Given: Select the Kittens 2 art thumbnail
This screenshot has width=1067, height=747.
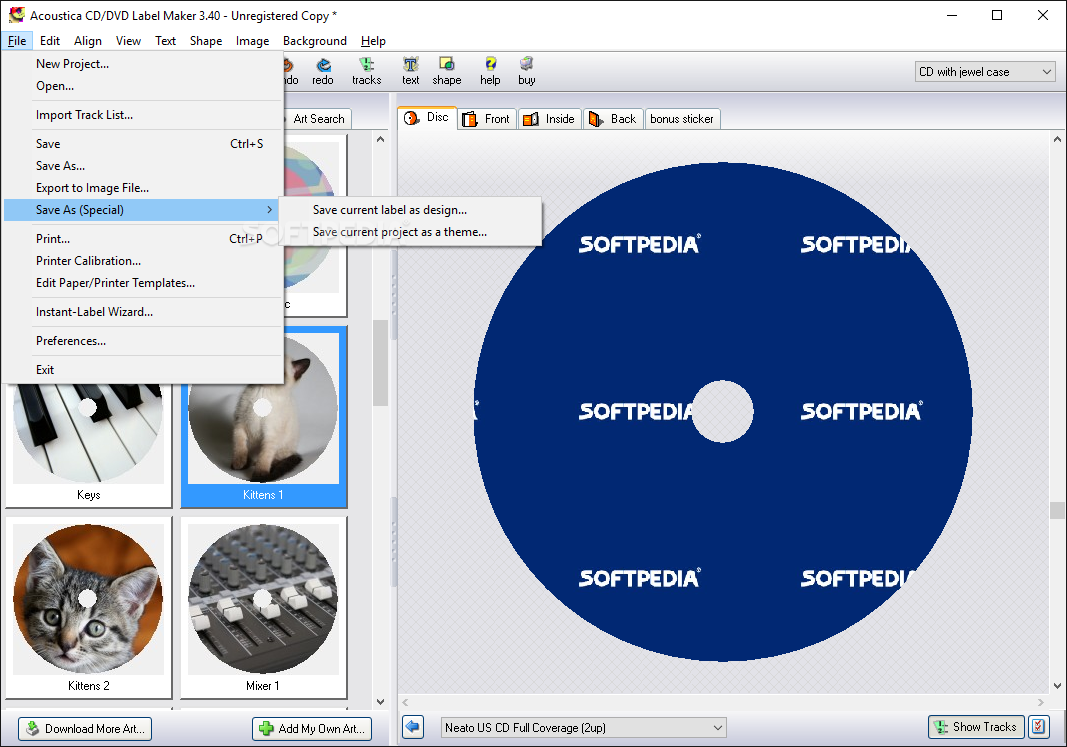Looking at the screenshot, I should click(88, 608).
